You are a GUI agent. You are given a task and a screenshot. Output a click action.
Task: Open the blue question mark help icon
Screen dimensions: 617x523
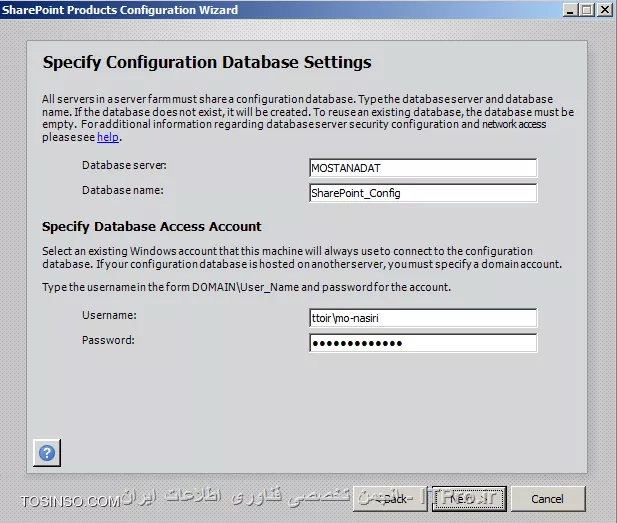(47, 453)
